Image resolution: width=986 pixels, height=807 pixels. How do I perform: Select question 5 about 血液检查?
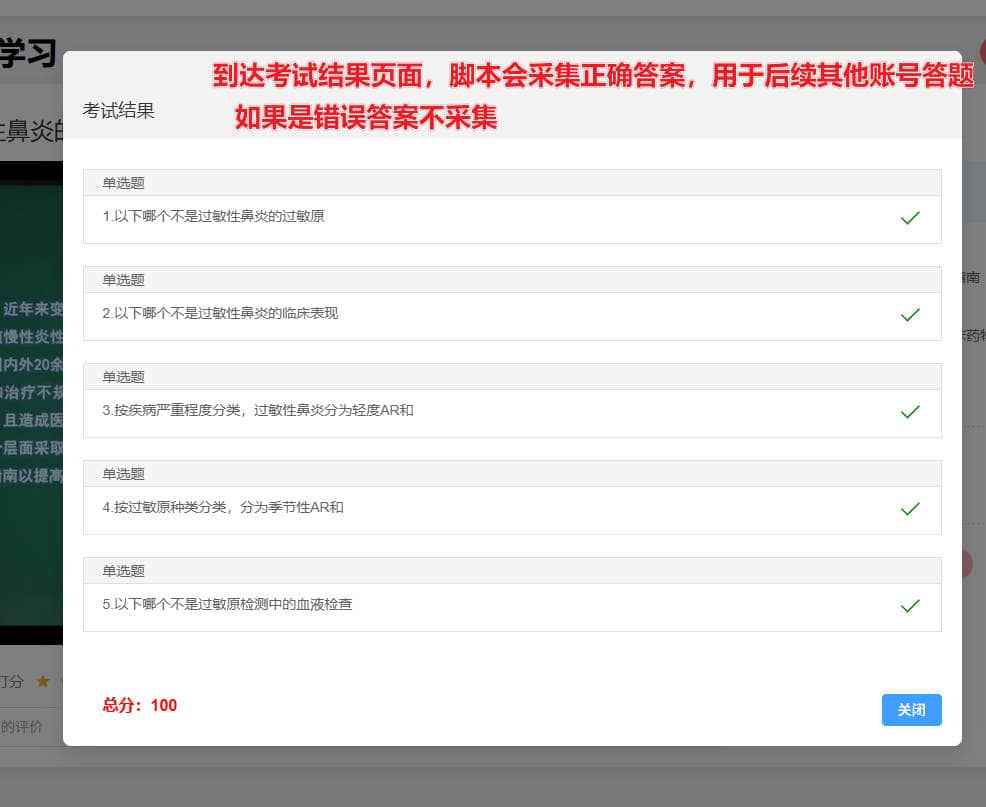227,604
